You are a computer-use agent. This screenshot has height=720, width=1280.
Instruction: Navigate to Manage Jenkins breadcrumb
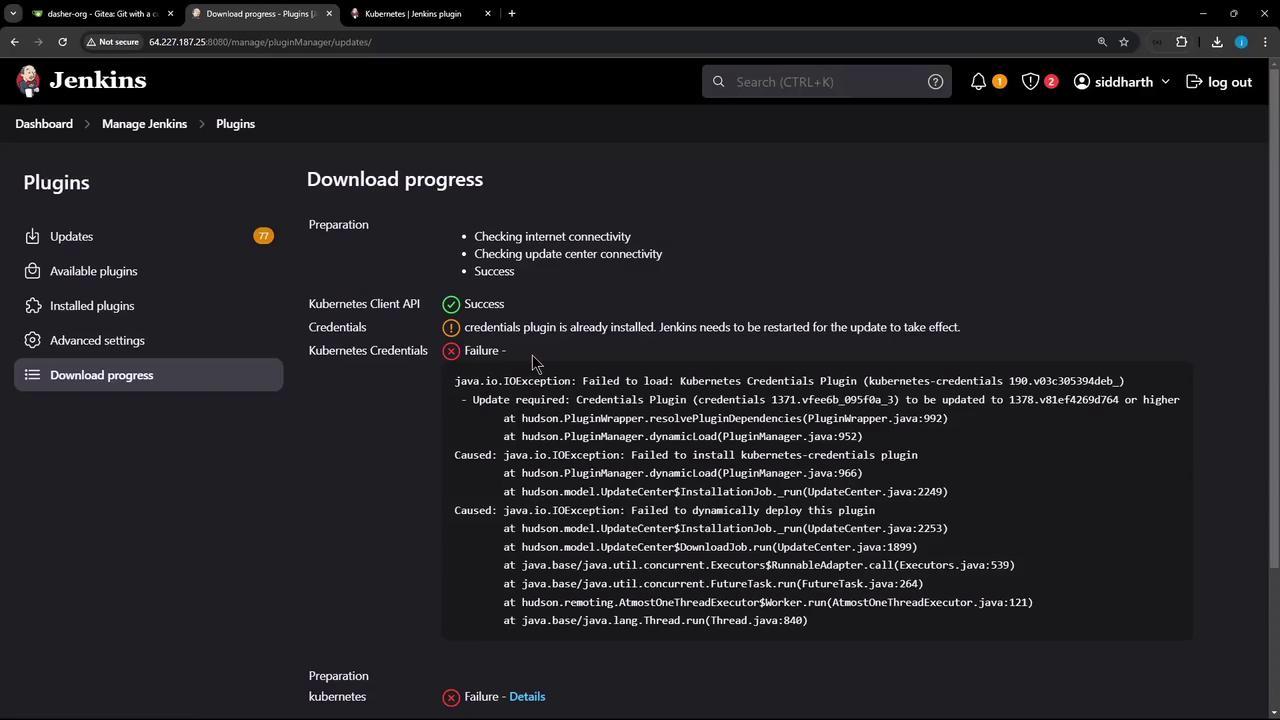tap(144, 124)
